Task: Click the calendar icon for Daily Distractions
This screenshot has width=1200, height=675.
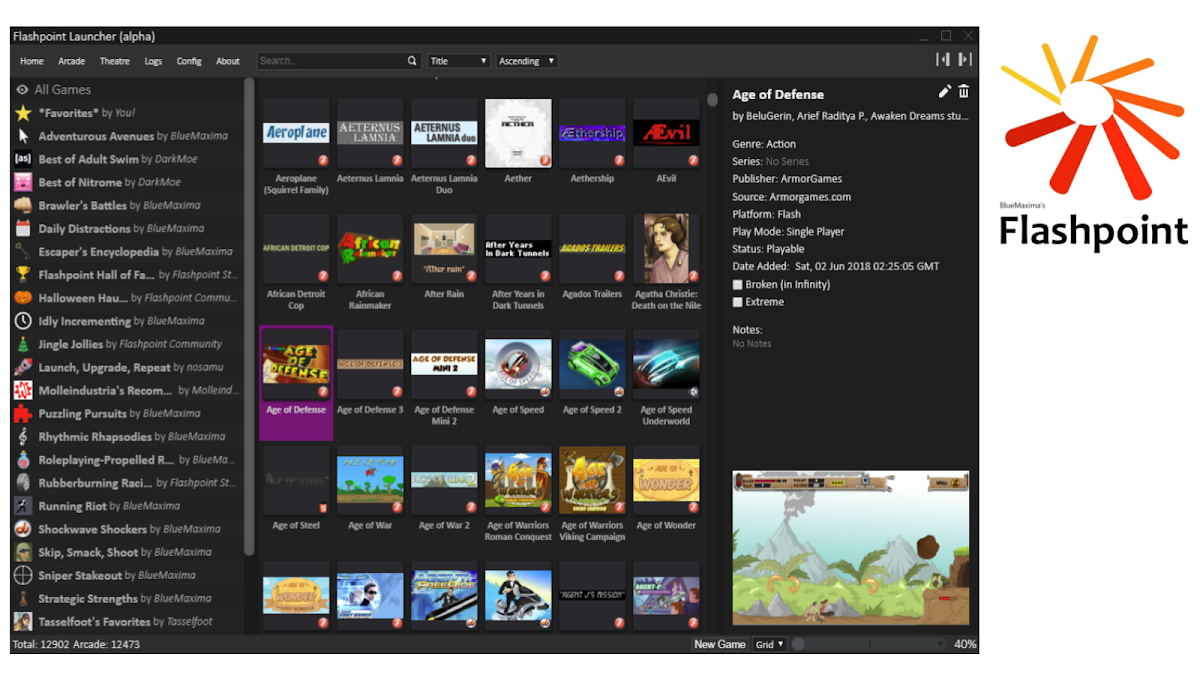Action: [23, 228]
